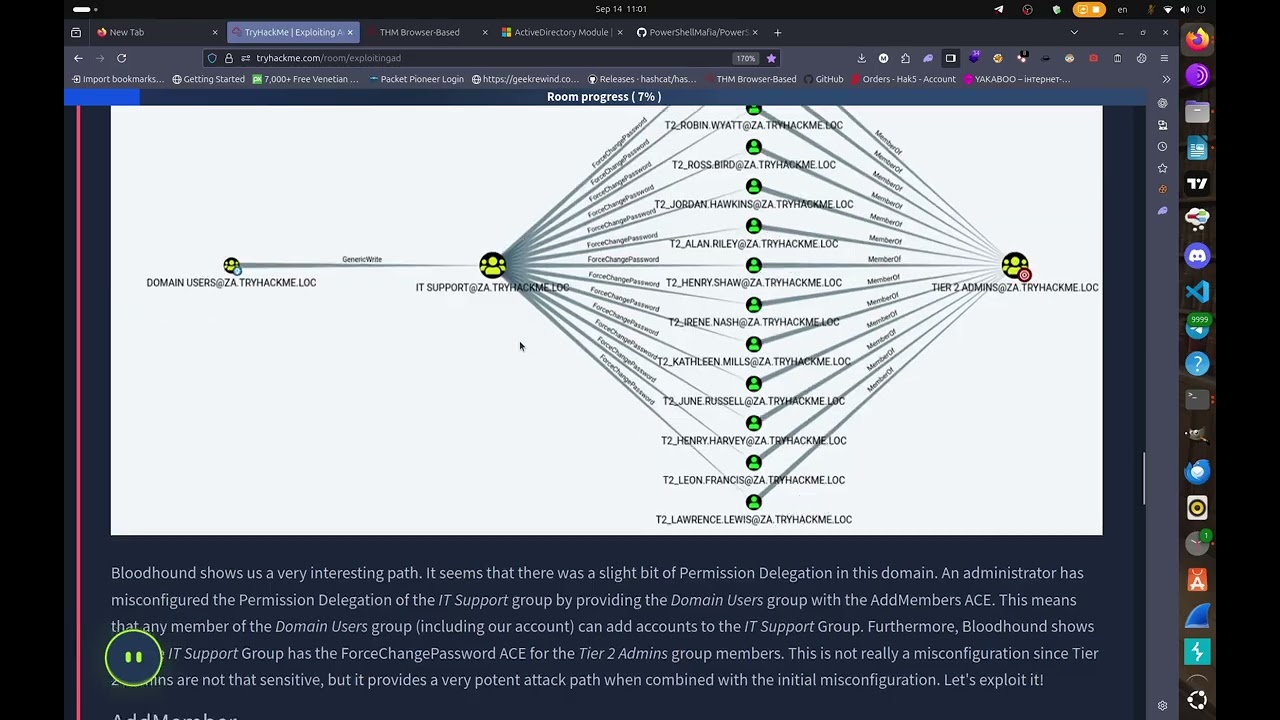The height and width of the screenshot is (720, 1280).
Task: Open Tor Browser from the dock
Action: pyautogui.click(x=1197, y=76)
